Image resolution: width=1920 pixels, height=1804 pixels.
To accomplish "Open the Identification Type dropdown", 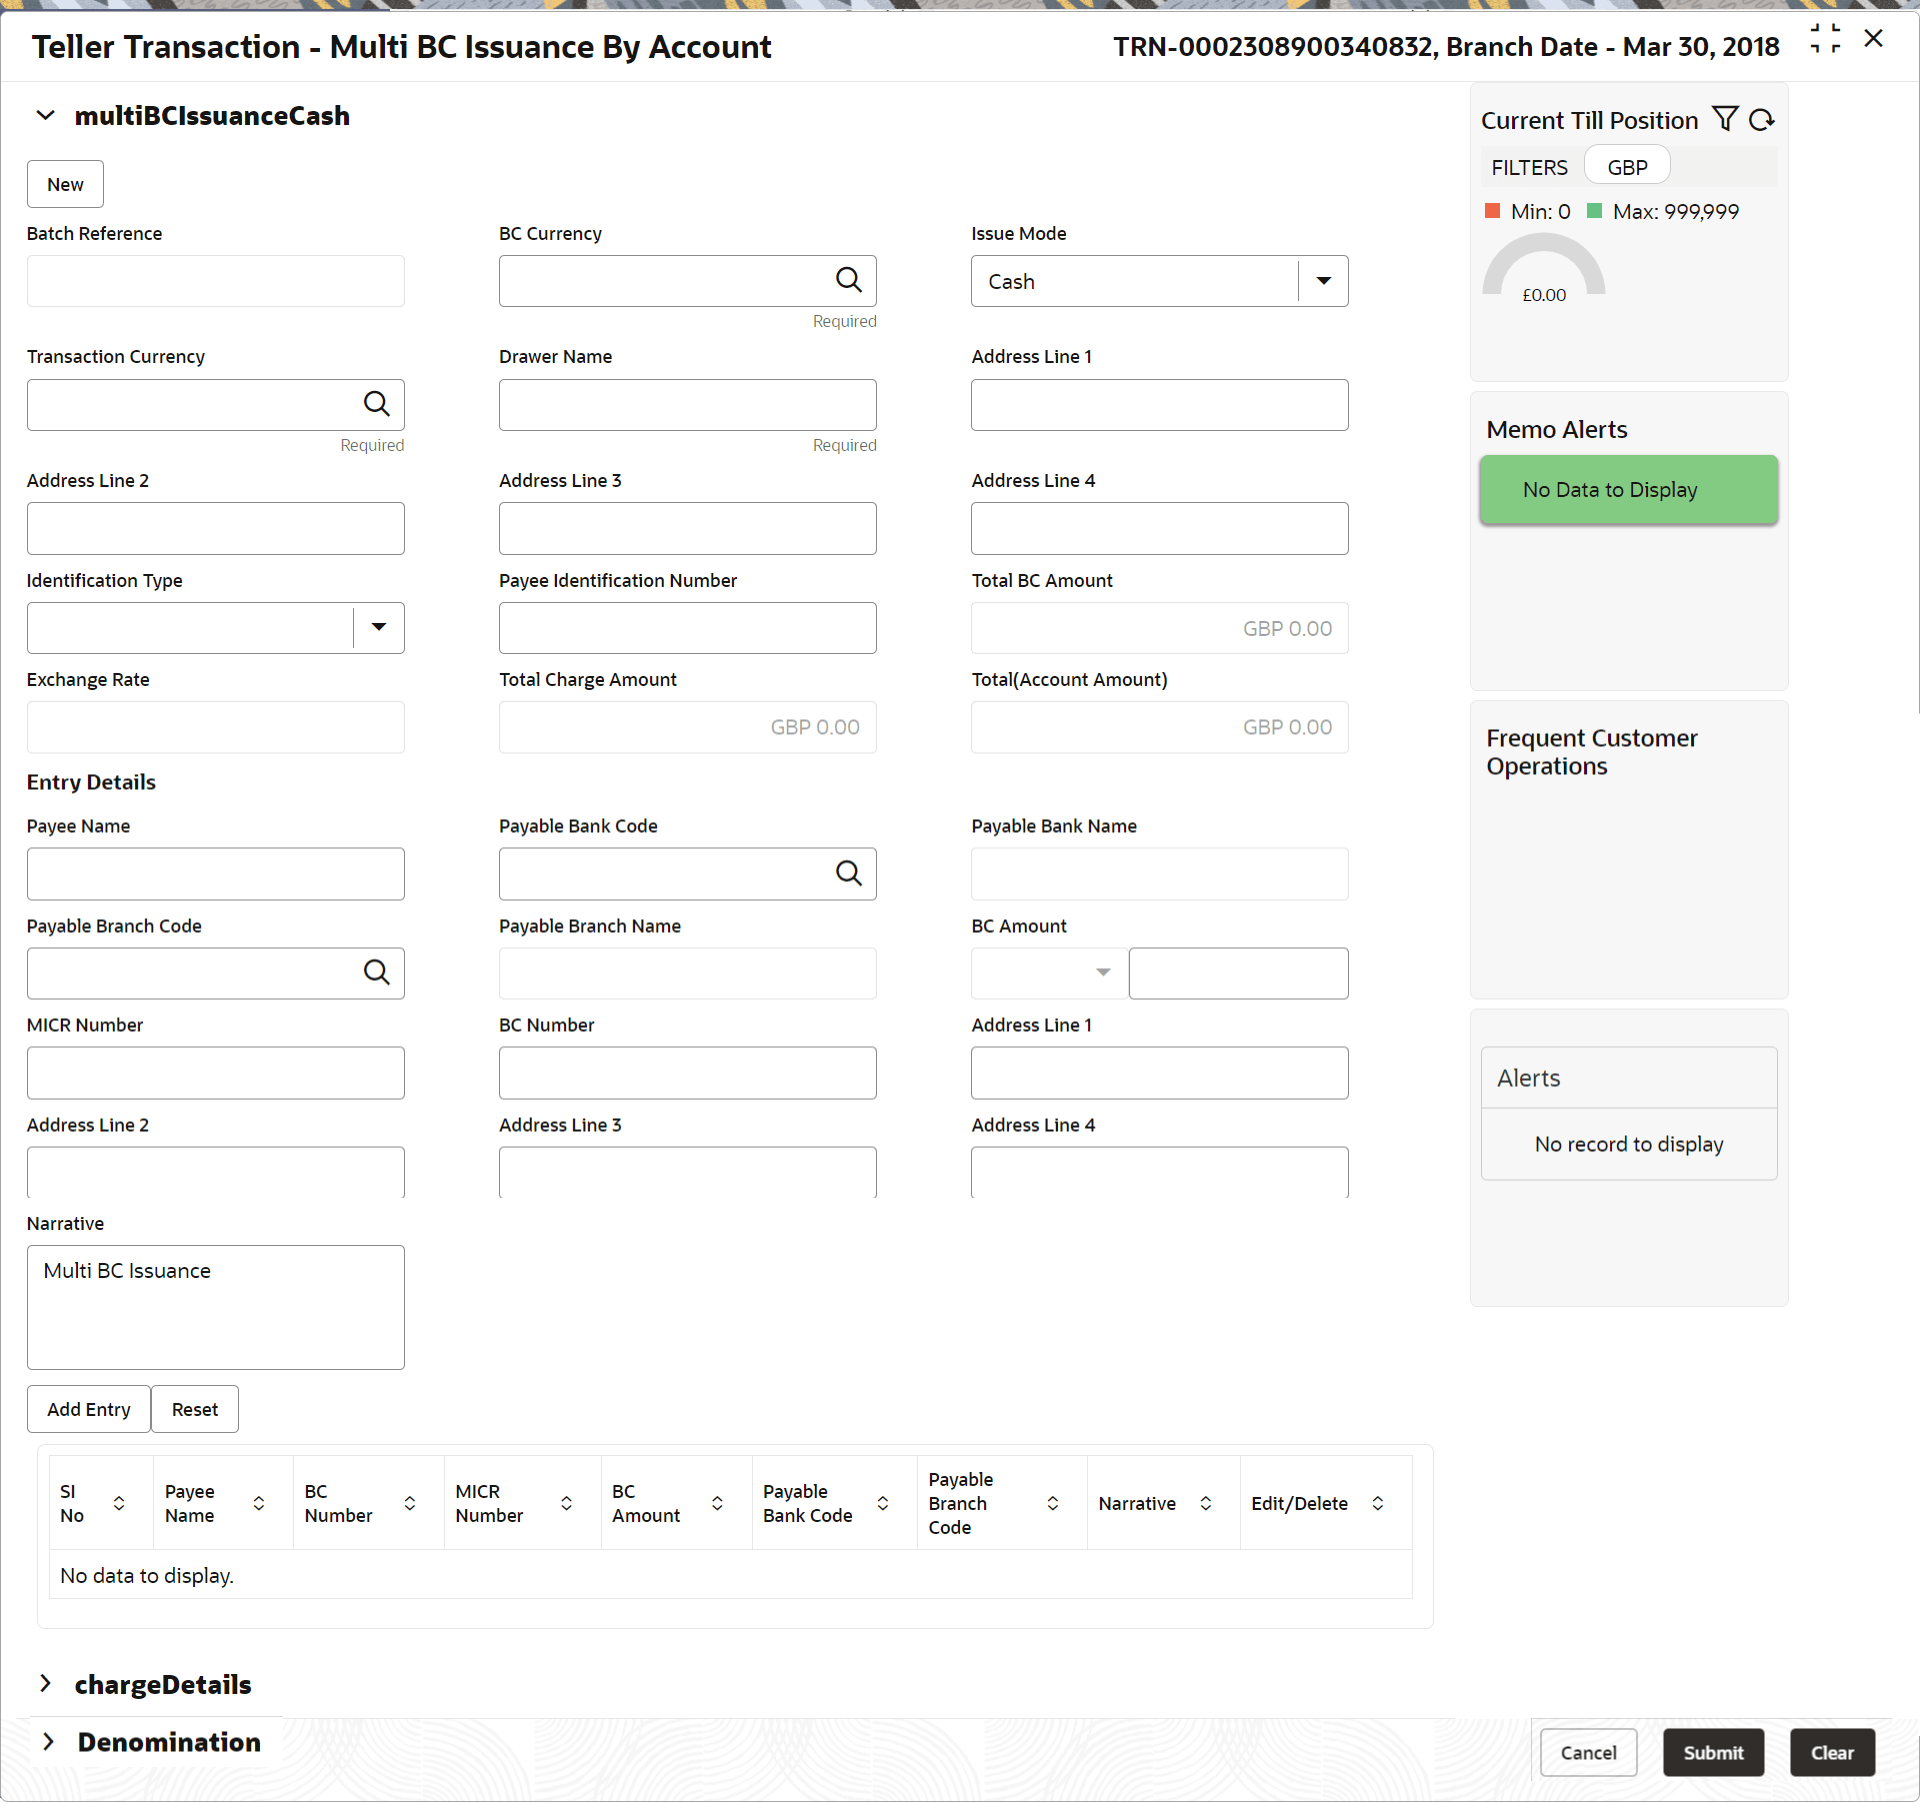I will click(378, 628).
